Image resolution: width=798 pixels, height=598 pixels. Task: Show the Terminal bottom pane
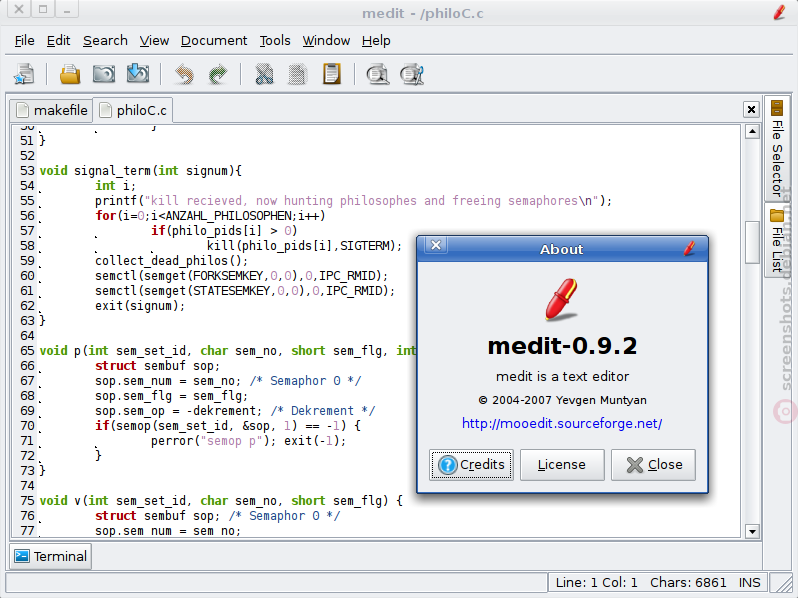(x=50, y=556)
